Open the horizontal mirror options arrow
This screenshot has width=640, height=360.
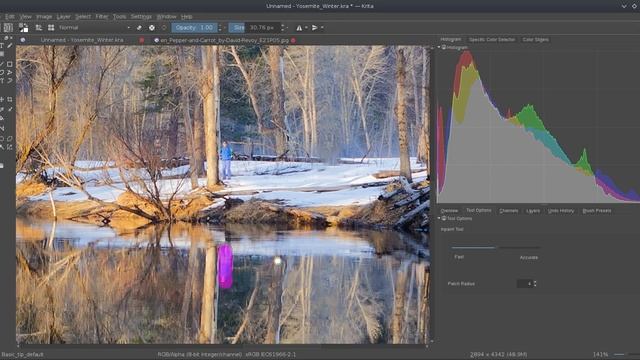(306, 28)
